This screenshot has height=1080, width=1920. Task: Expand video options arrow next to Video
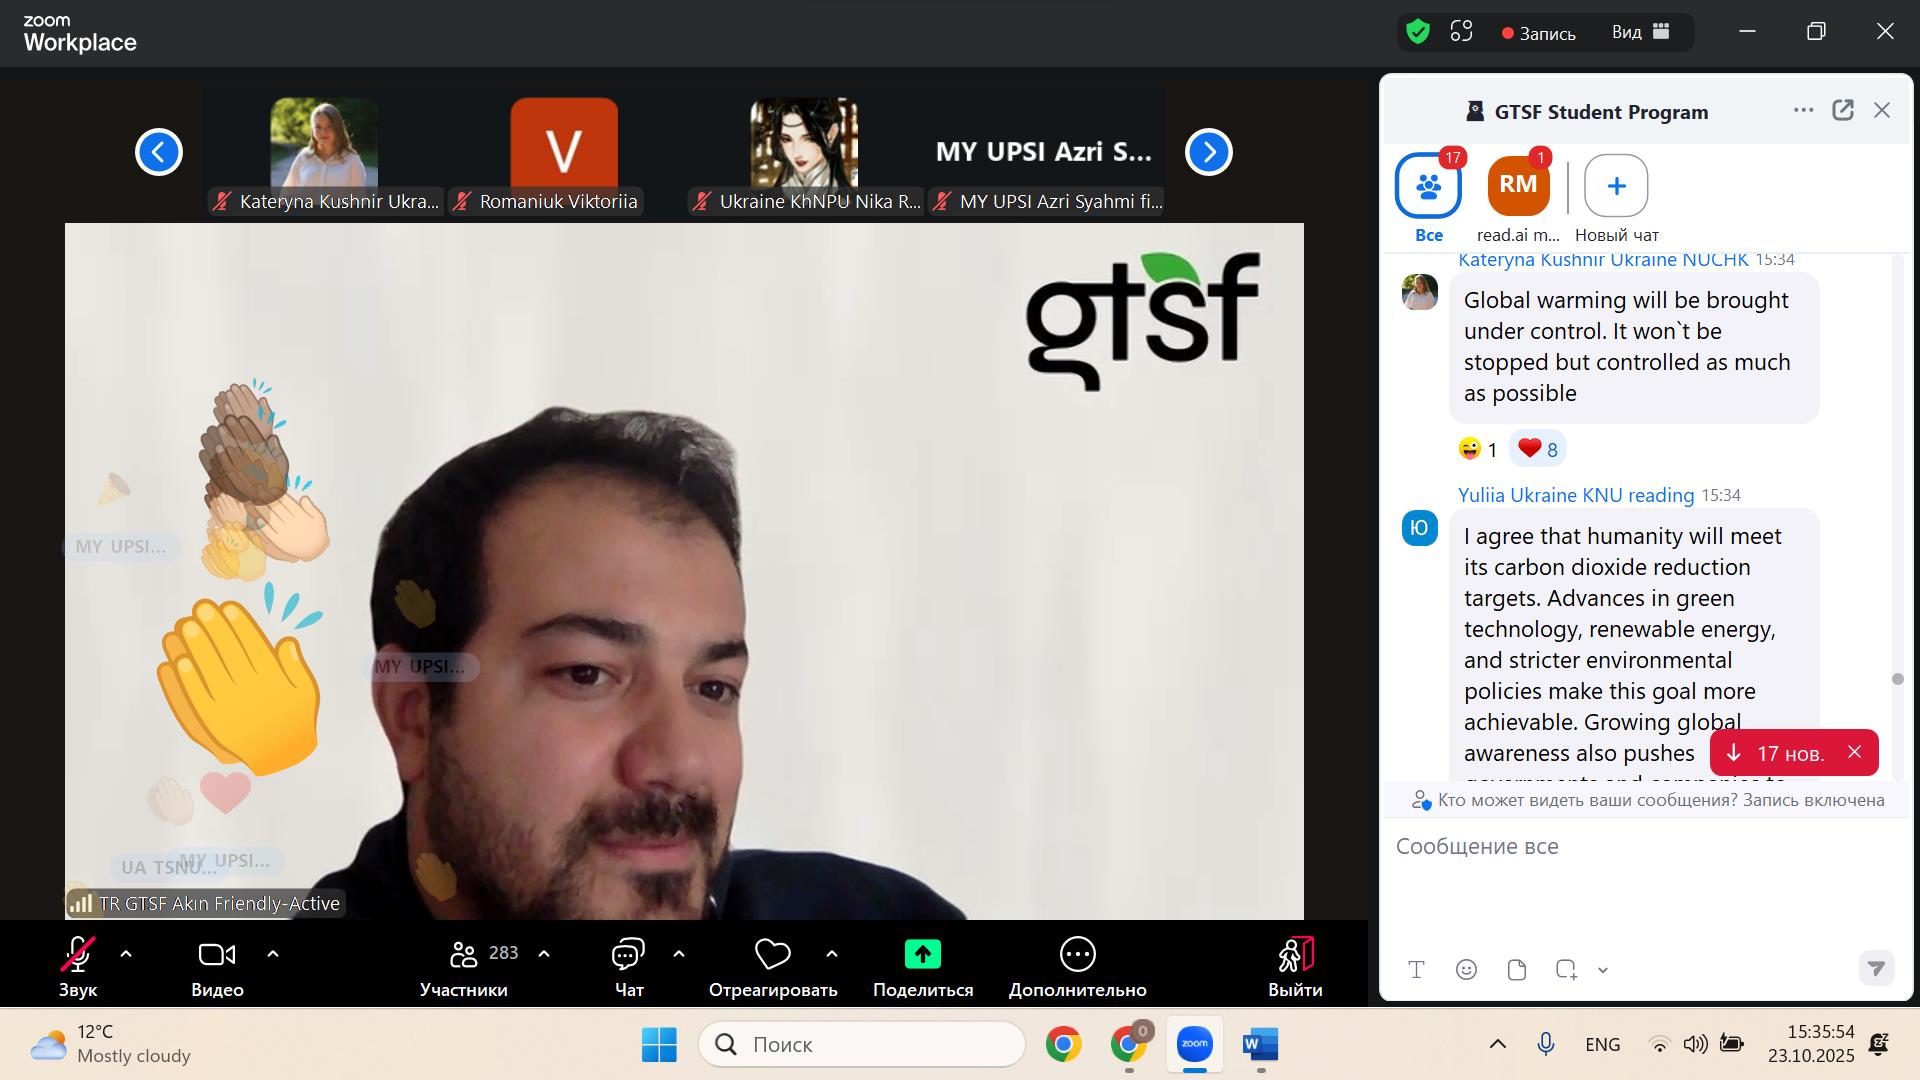point(273,954)
